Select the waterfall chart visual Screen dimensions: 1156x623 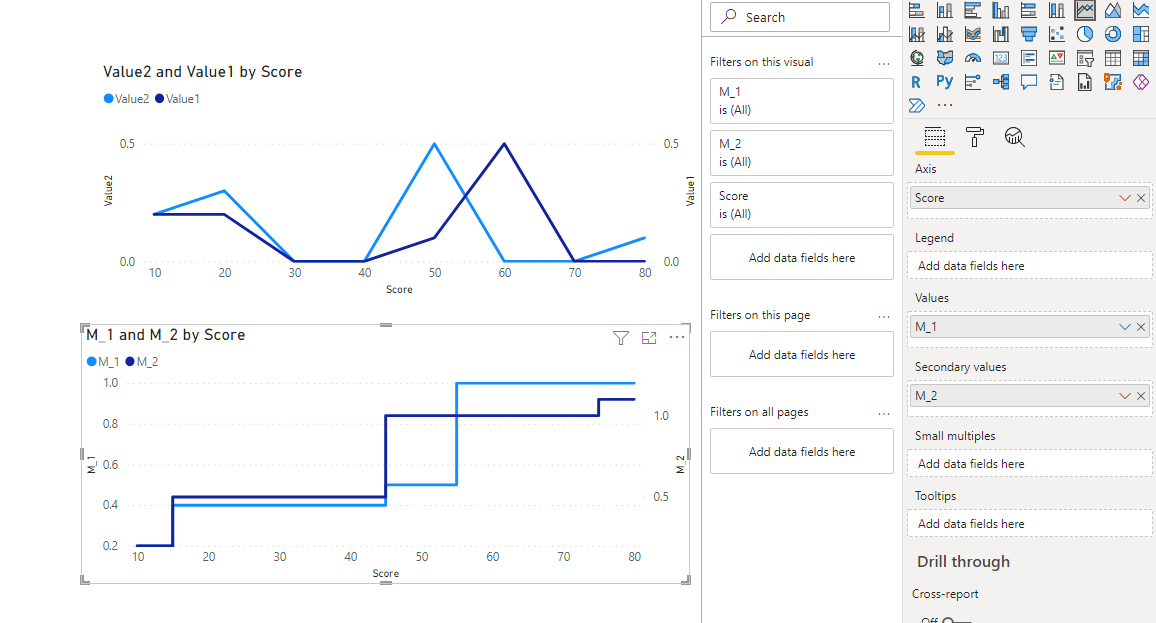click(x=1000, y=34)
